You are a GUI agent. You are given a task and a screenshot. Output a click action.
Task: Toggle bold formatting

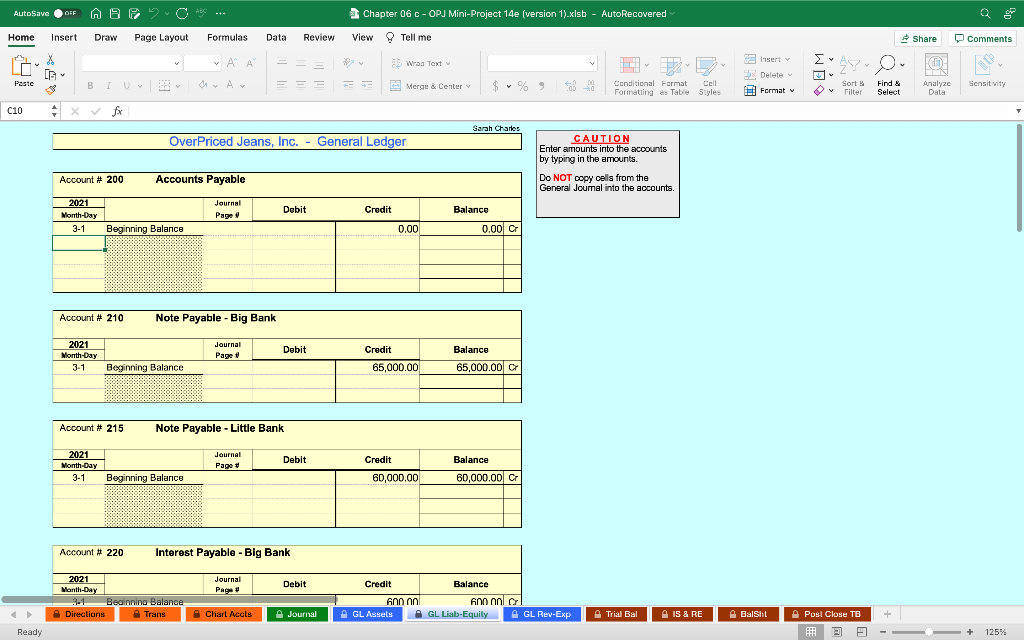tap(91, 84)
